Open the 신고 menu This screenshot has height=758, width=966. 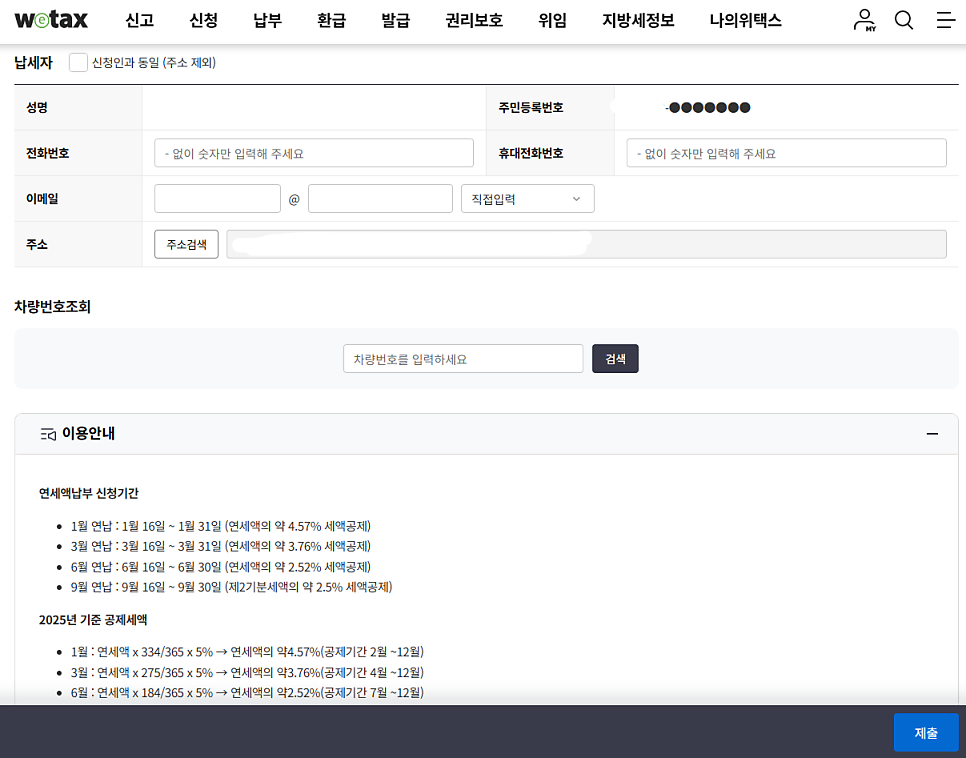(x=139, y=20)
